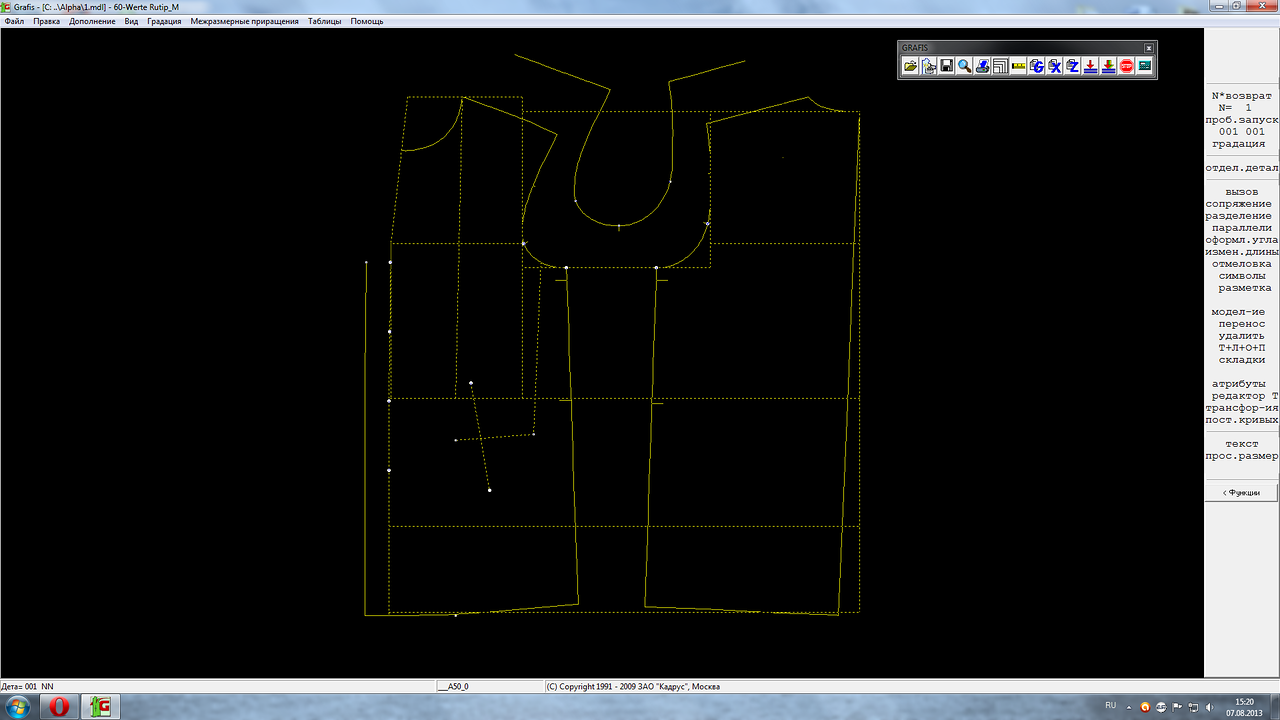Select the magnifying glass zoom tool

[x=965, y=66]
